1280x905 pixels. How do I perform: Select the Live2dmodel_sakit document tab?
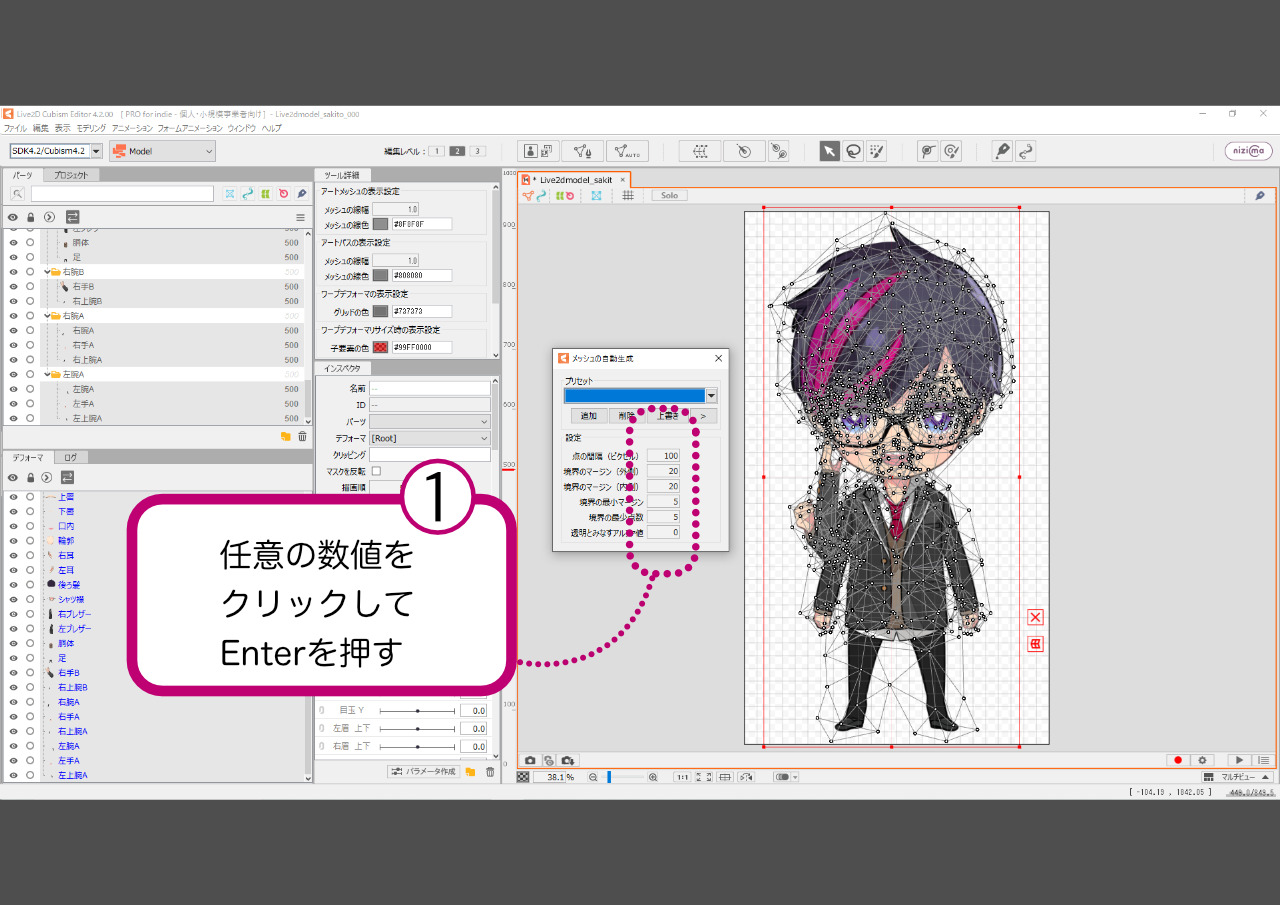(575, 180)
